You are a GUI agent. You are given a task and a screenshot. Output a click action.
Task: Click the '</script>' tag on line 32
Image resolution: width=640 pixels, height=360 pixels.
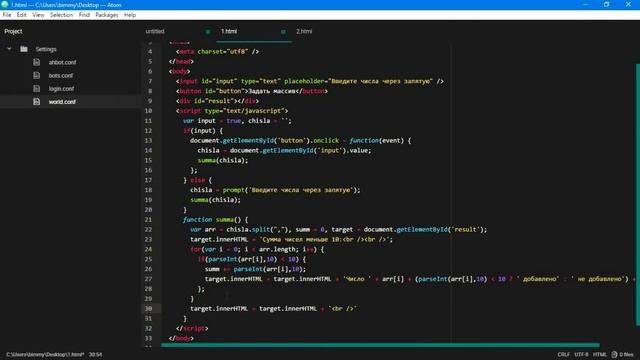pos(192,328)
